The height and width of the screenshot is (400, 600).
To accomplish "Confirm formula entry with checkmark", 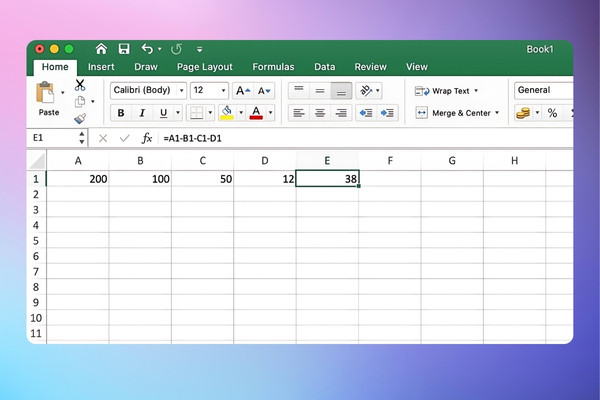I will 125,138.
